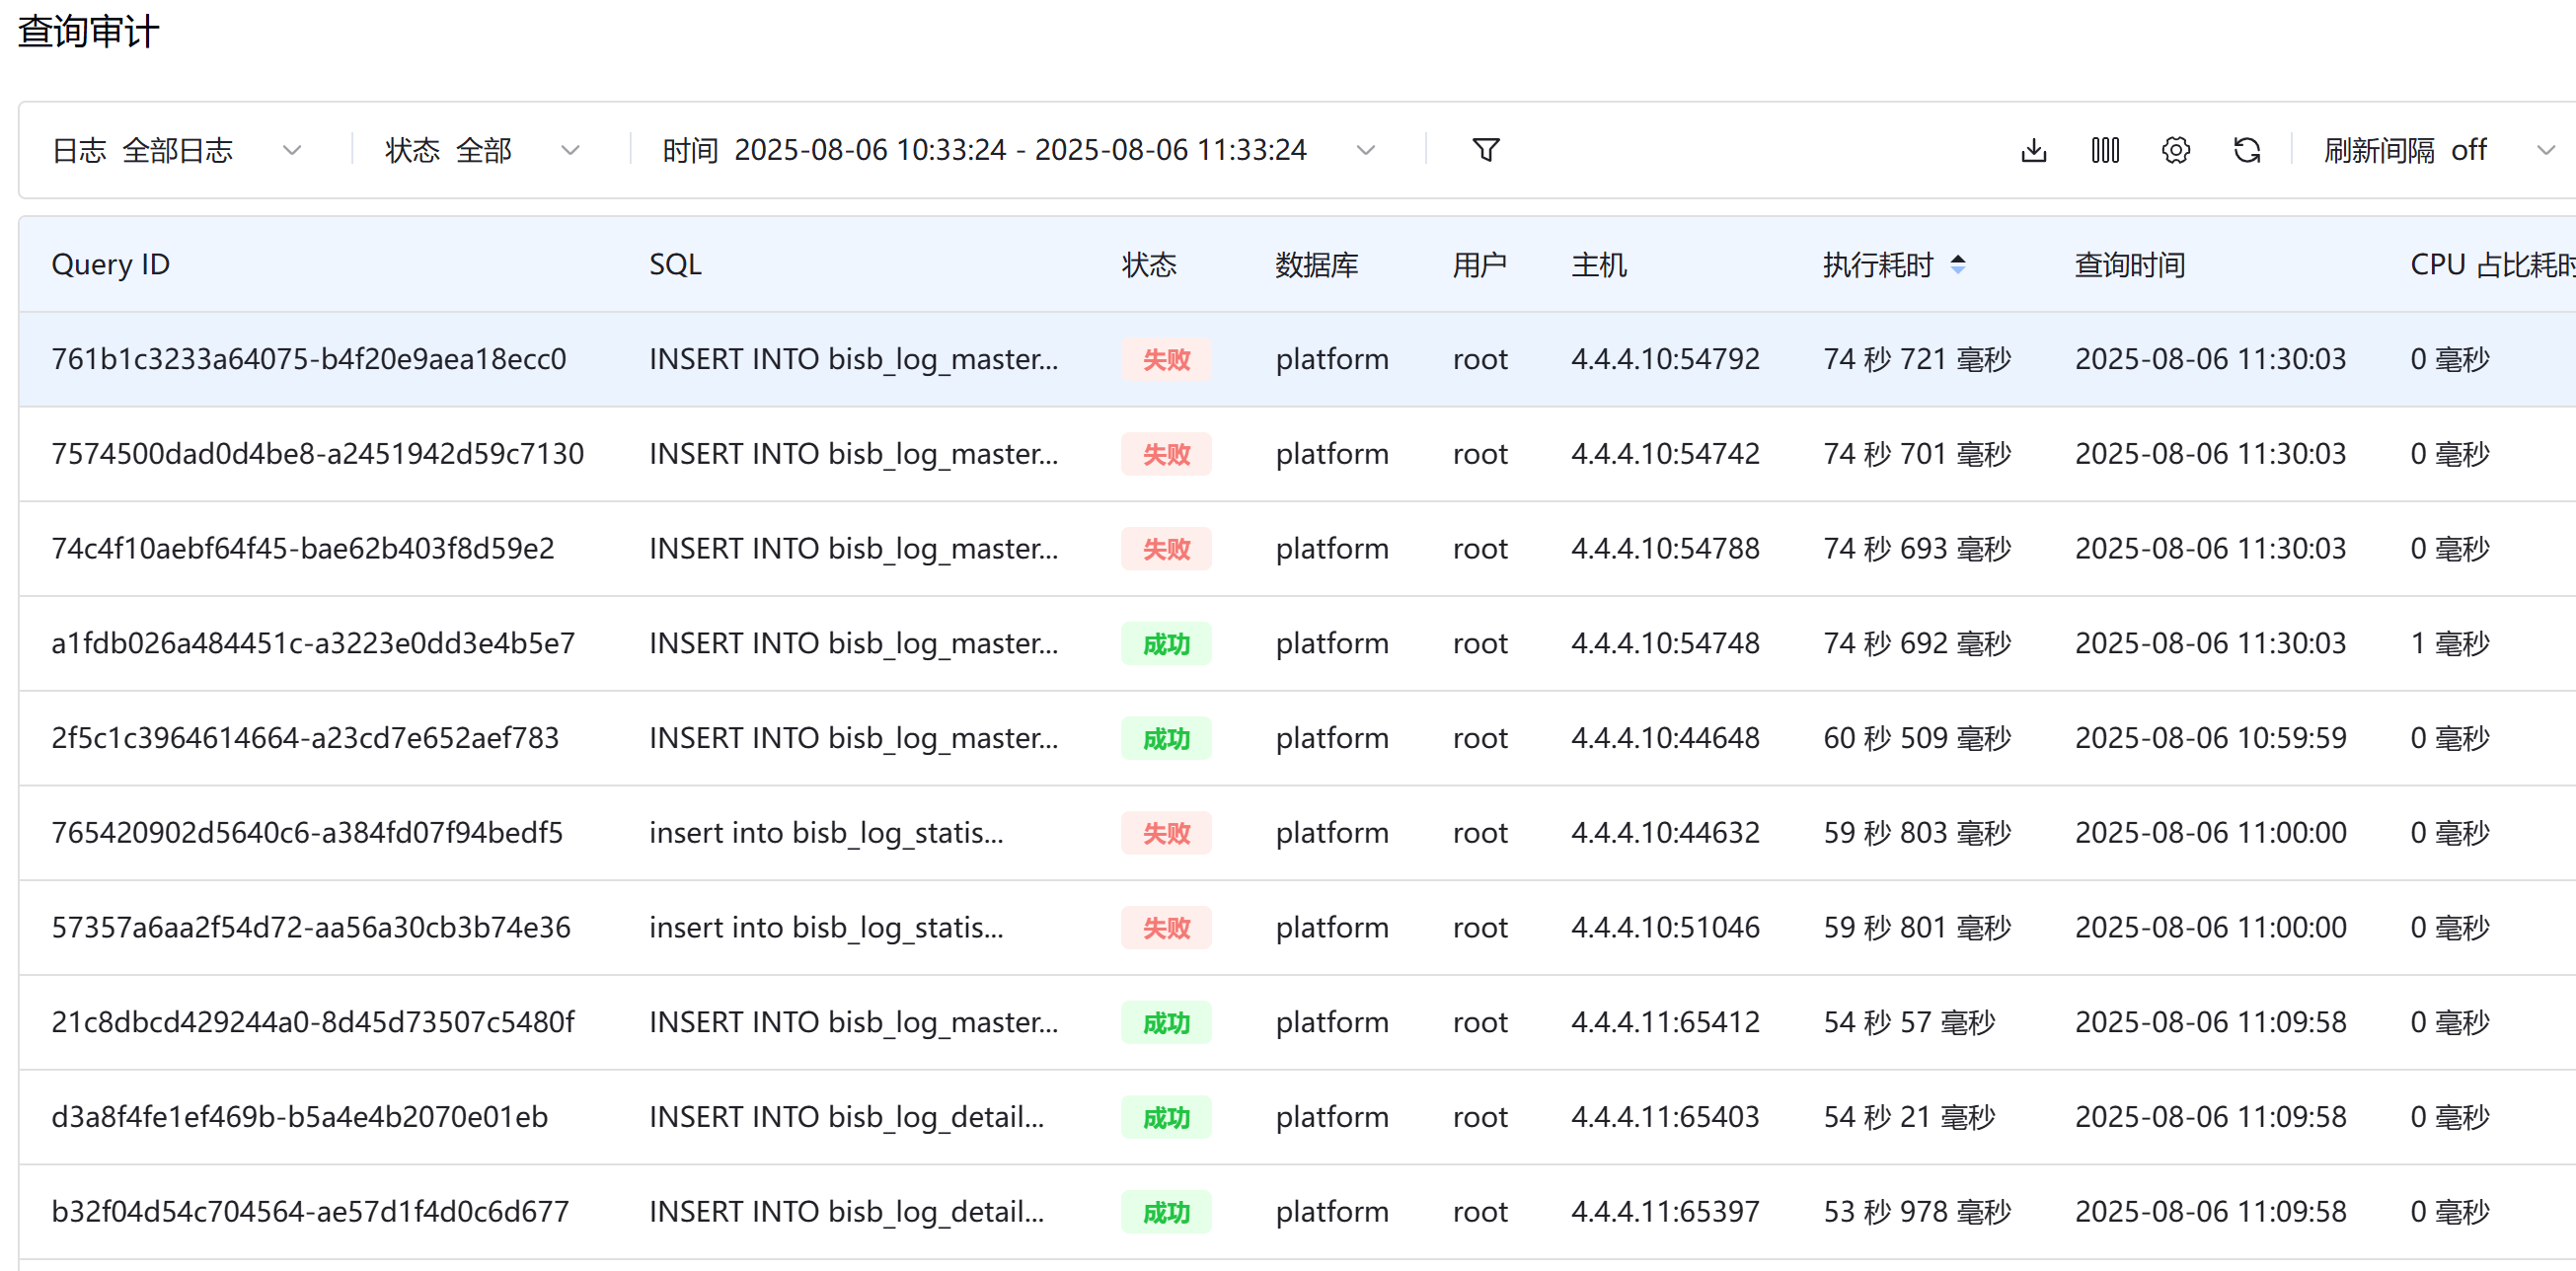This screenshot has width=2576, height=1271.
Task: Click the duration 74 秒 721 毫秒
Action: (1917, 359)
